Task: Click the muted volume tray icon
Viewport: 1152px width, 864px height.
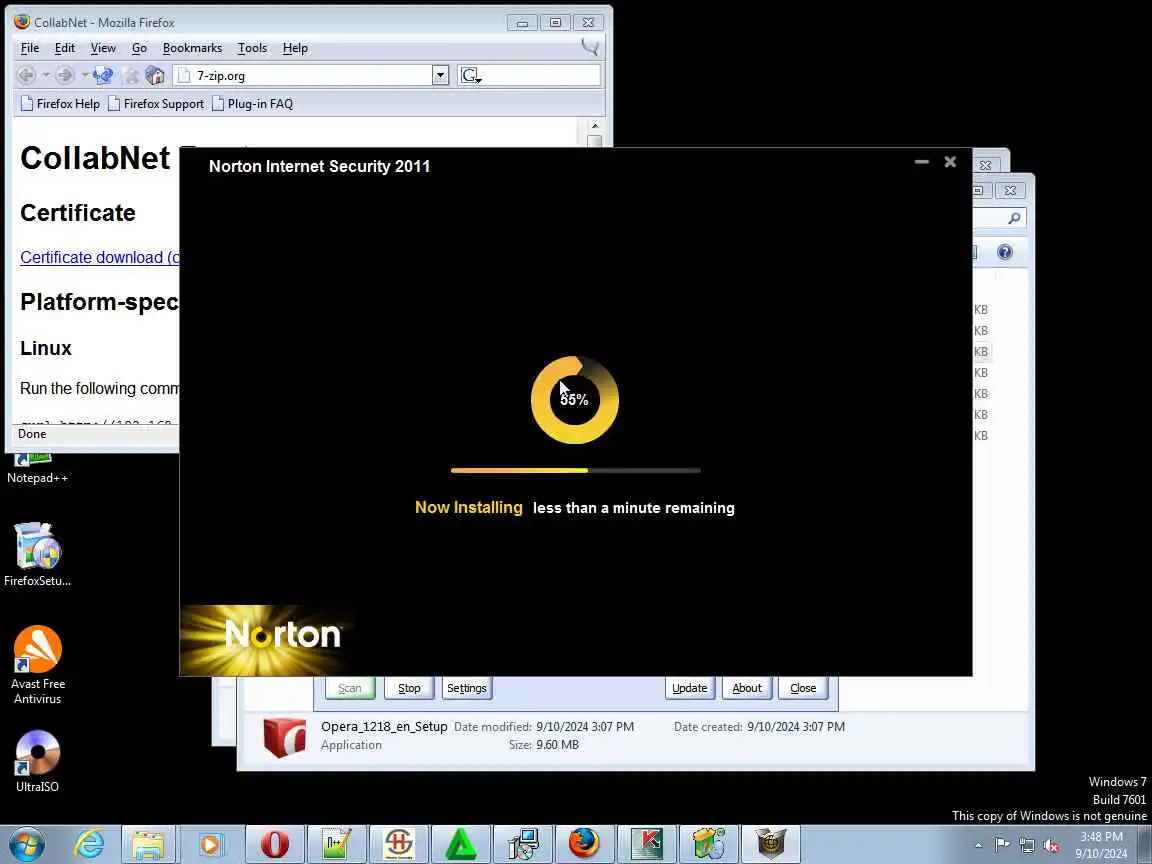Action: [x=1051, y=845]
